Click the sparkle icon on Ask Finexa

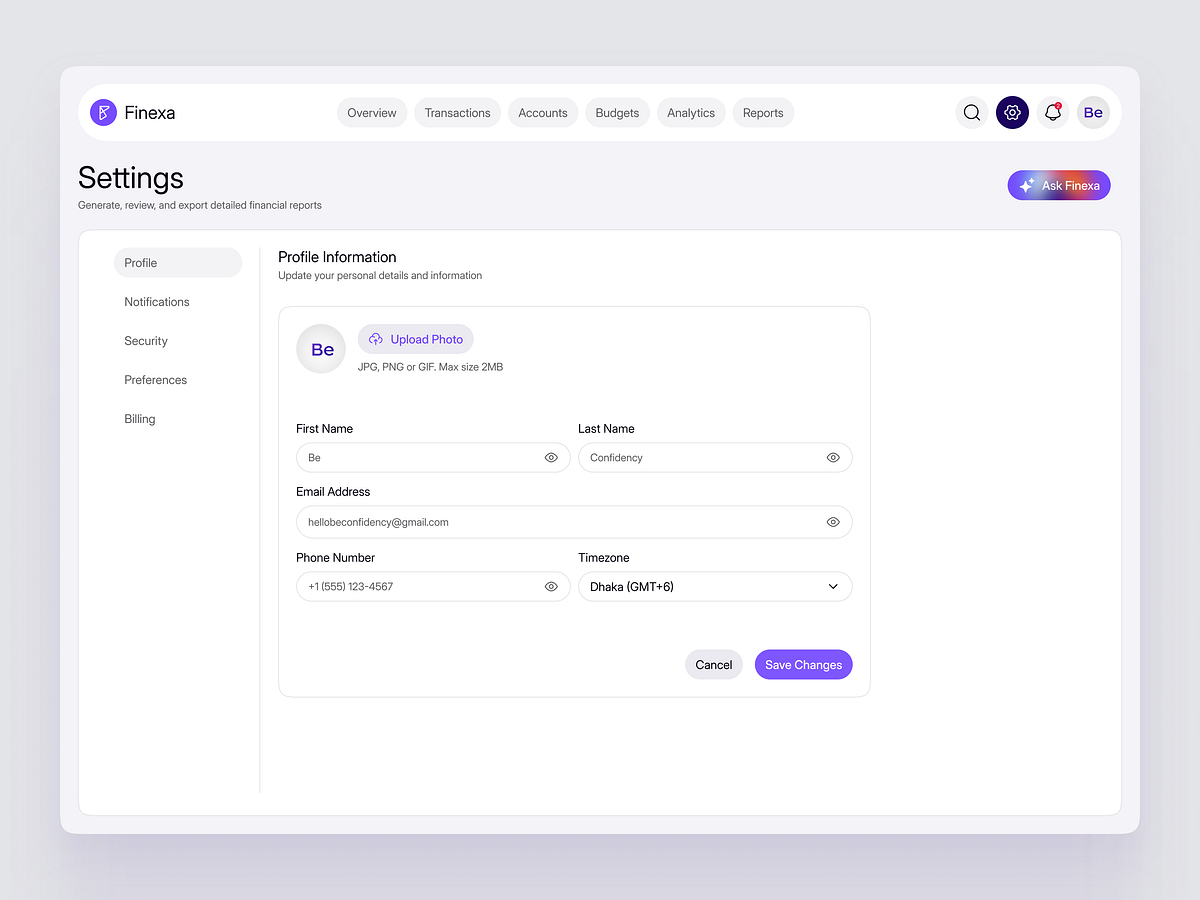1025,185
